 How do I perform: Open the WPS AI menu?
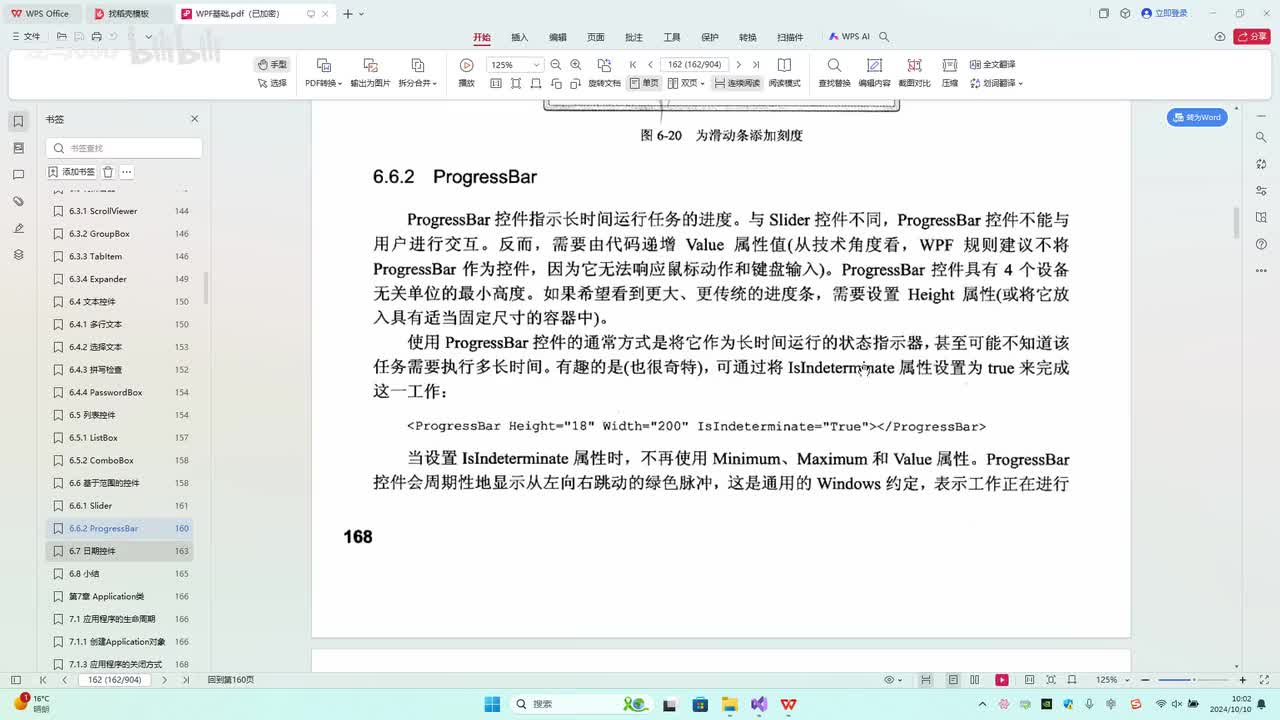tap(849, 37)
